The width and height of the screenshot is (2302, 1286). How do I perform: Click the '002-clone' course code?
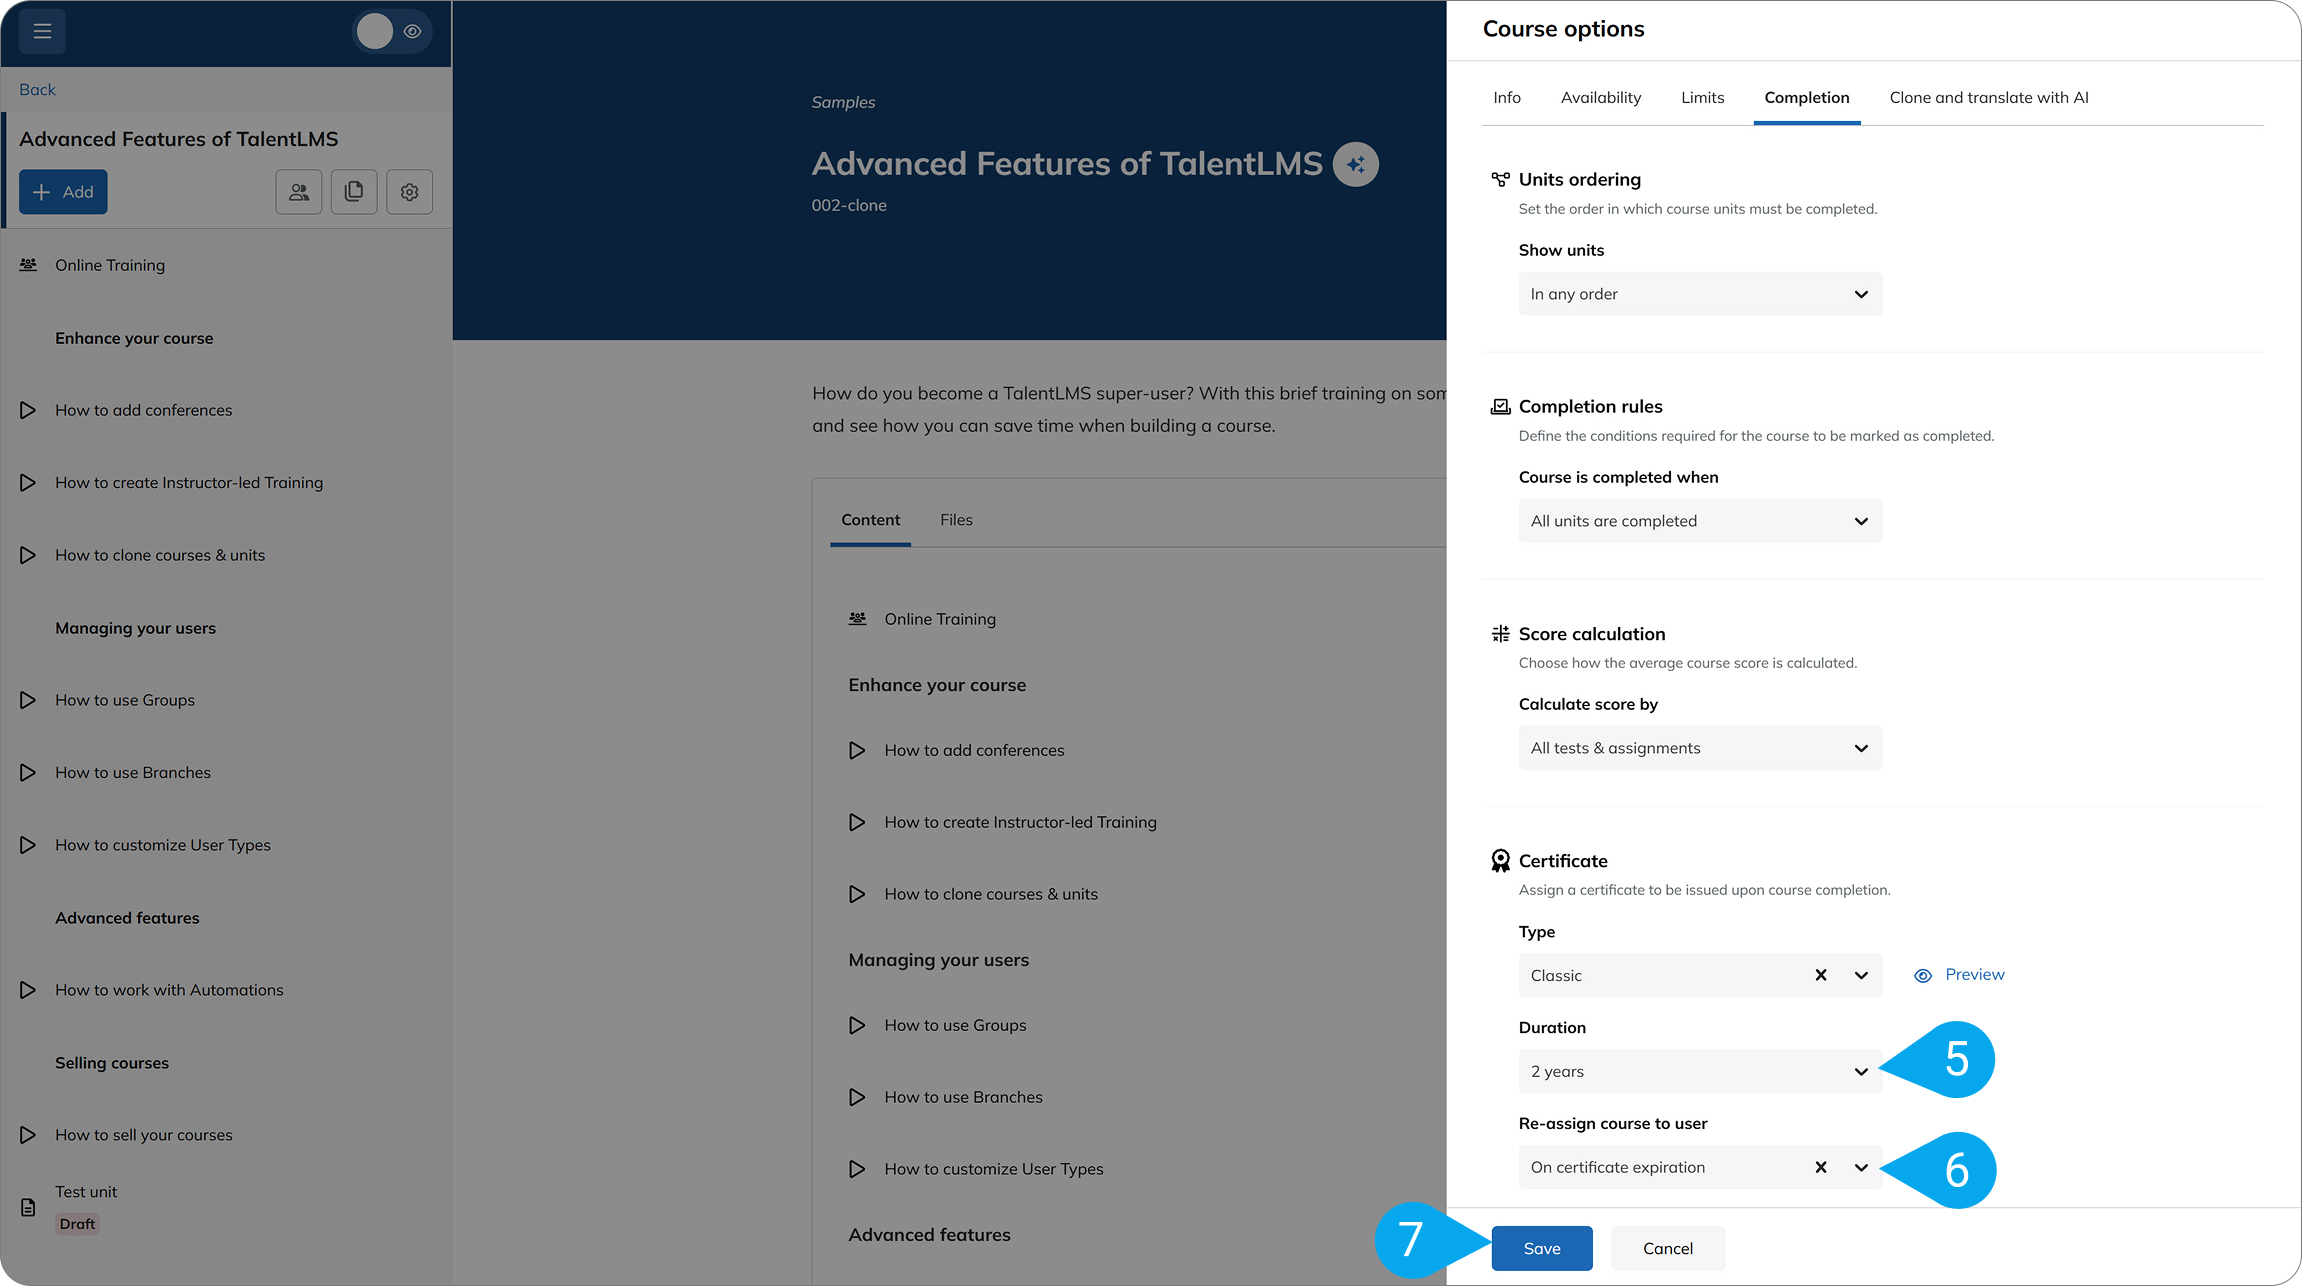849,205
